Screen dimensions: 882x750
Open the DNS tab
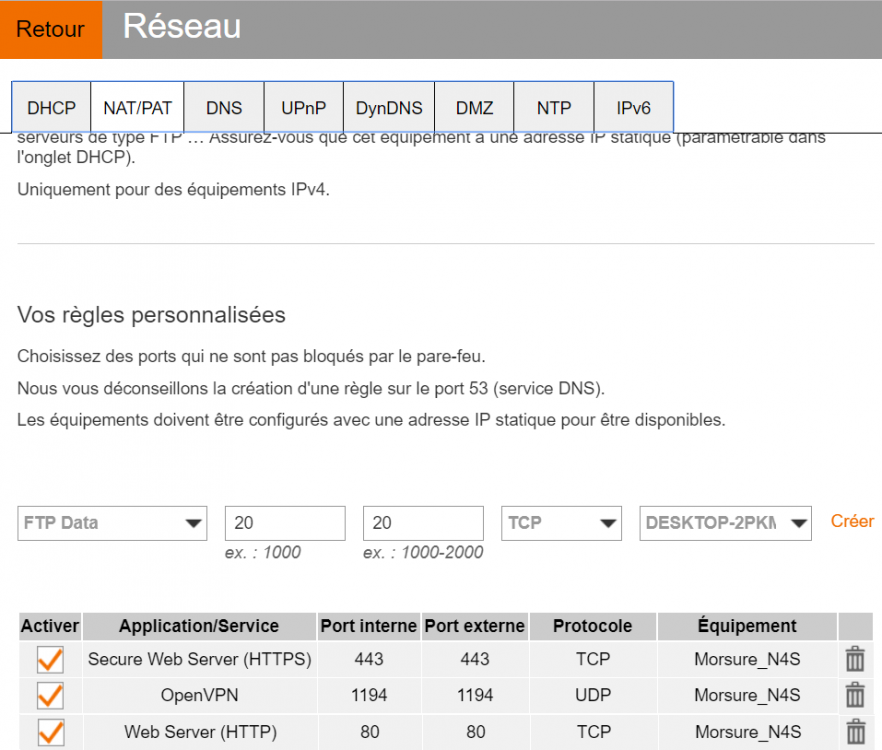coord(224,108)
